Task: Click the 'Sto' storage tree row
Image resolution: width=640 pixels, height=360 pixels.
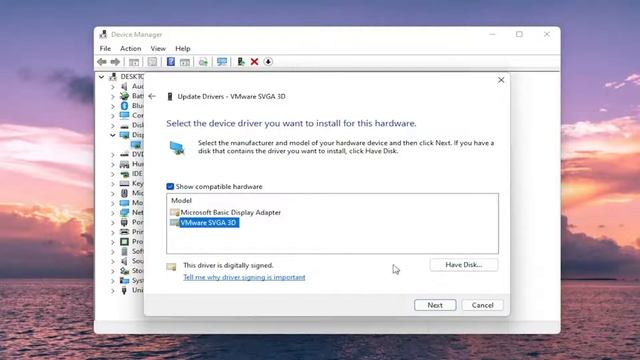Action: click(x=131, y=271)
